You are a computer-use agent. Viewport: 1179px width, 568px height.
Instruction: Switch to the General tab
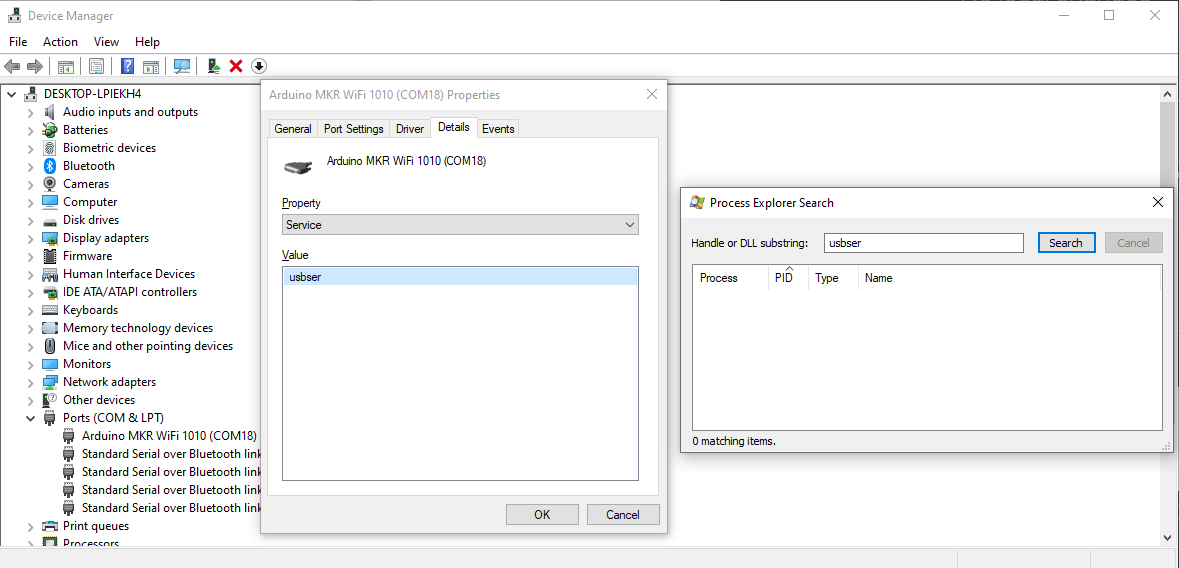click(293, 129)
